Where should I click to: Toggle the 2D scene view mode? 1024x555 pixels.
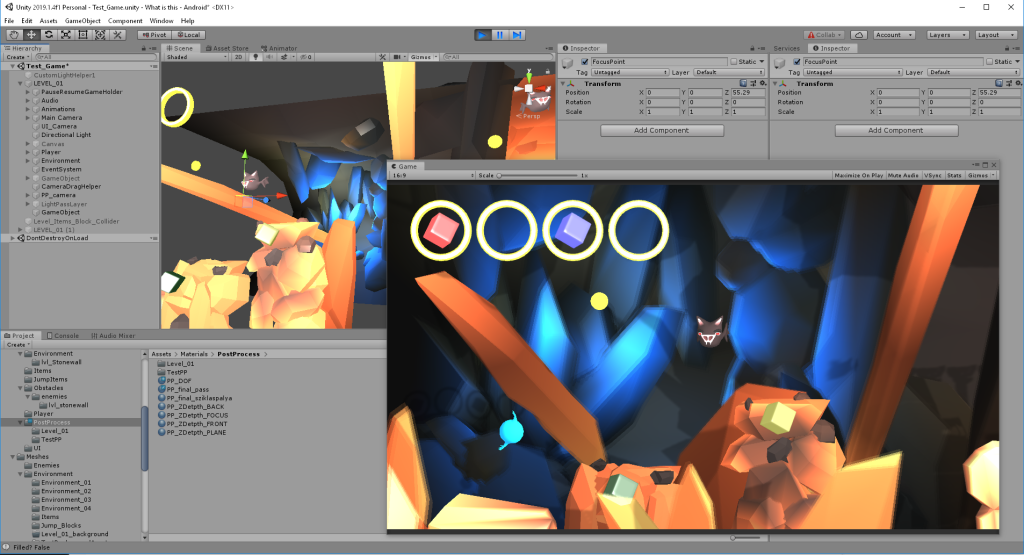(x=238, y=57)
